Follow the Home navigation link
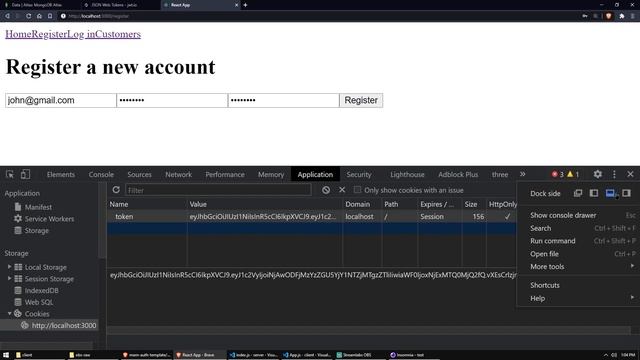Image resolution: width=640 pixels, height=360 pixels. click(x=18, y=34)
